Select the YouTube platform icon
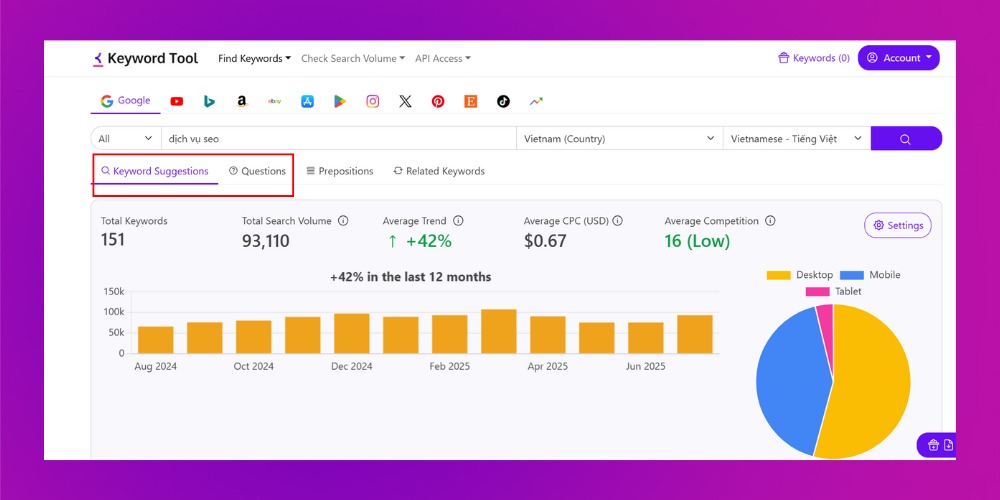This screenshot has width=1000, height=500. coord(177,101)
